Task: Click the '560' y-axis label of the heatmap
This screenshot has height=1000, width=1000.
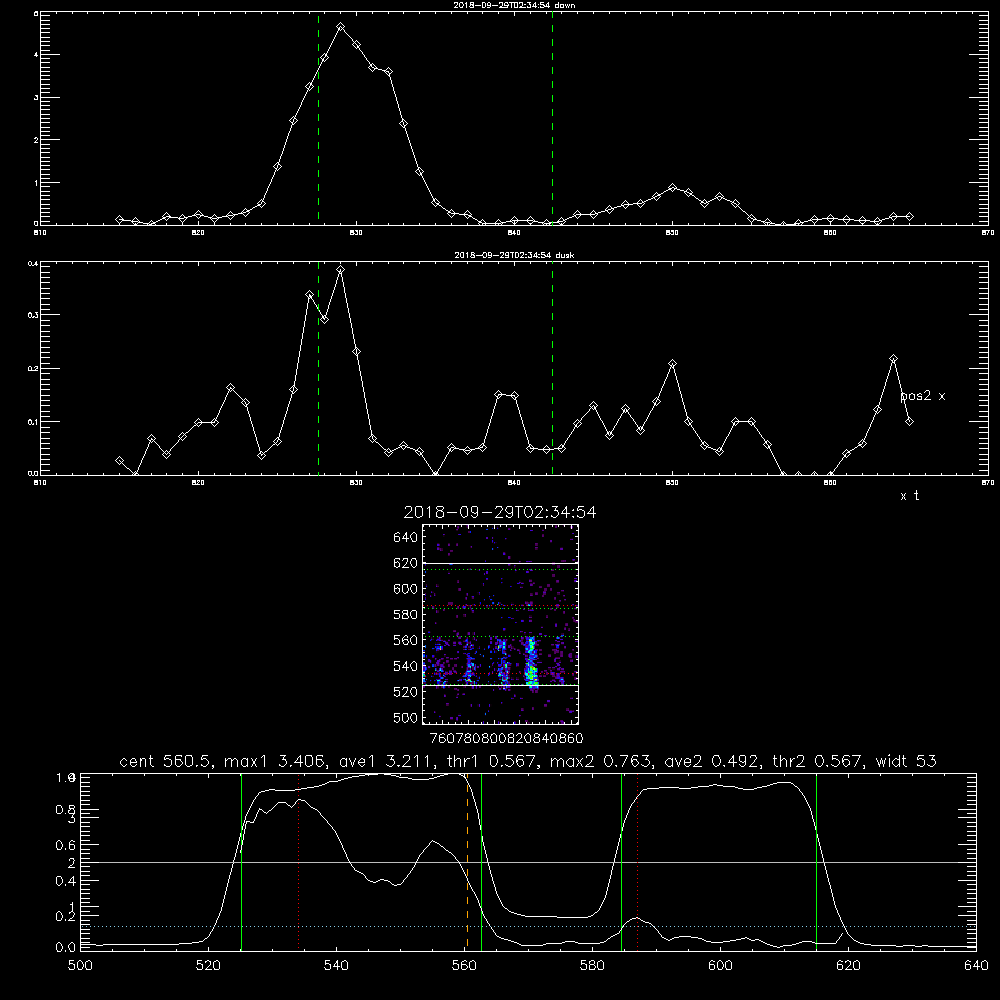Action: pyautogui.click(x=405, y=640)
